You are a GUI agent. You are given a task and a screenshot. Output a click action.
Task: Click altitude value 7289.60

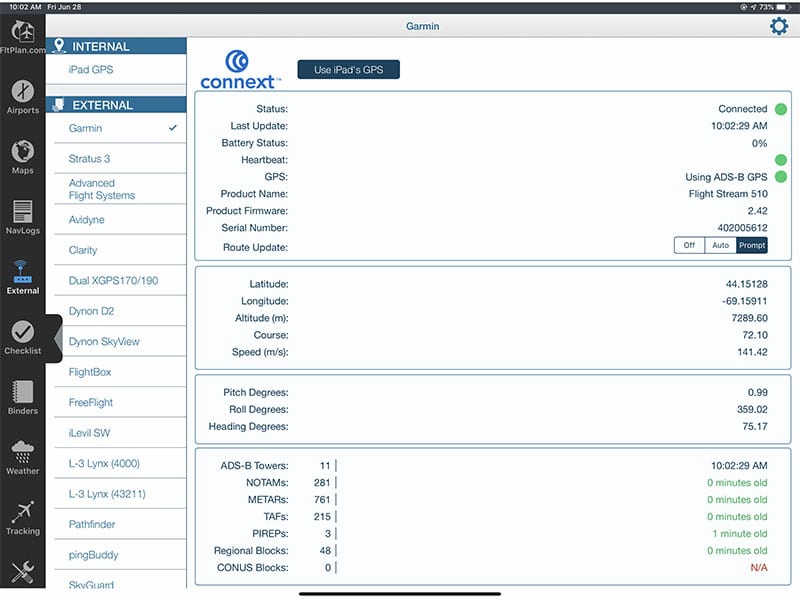749,318
